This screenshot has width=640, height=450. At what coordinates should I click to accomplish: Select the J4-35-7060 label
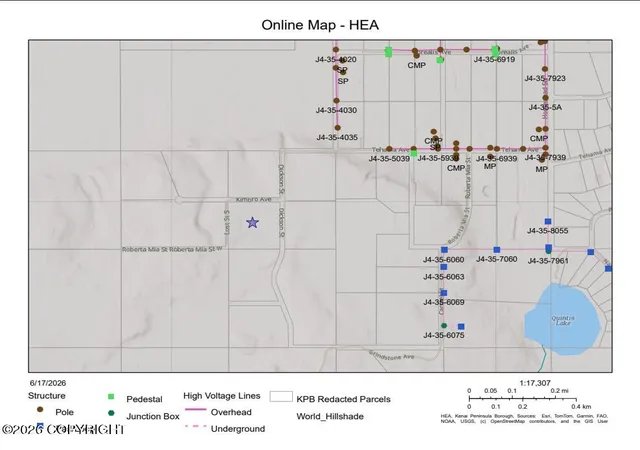pos(497,259)
